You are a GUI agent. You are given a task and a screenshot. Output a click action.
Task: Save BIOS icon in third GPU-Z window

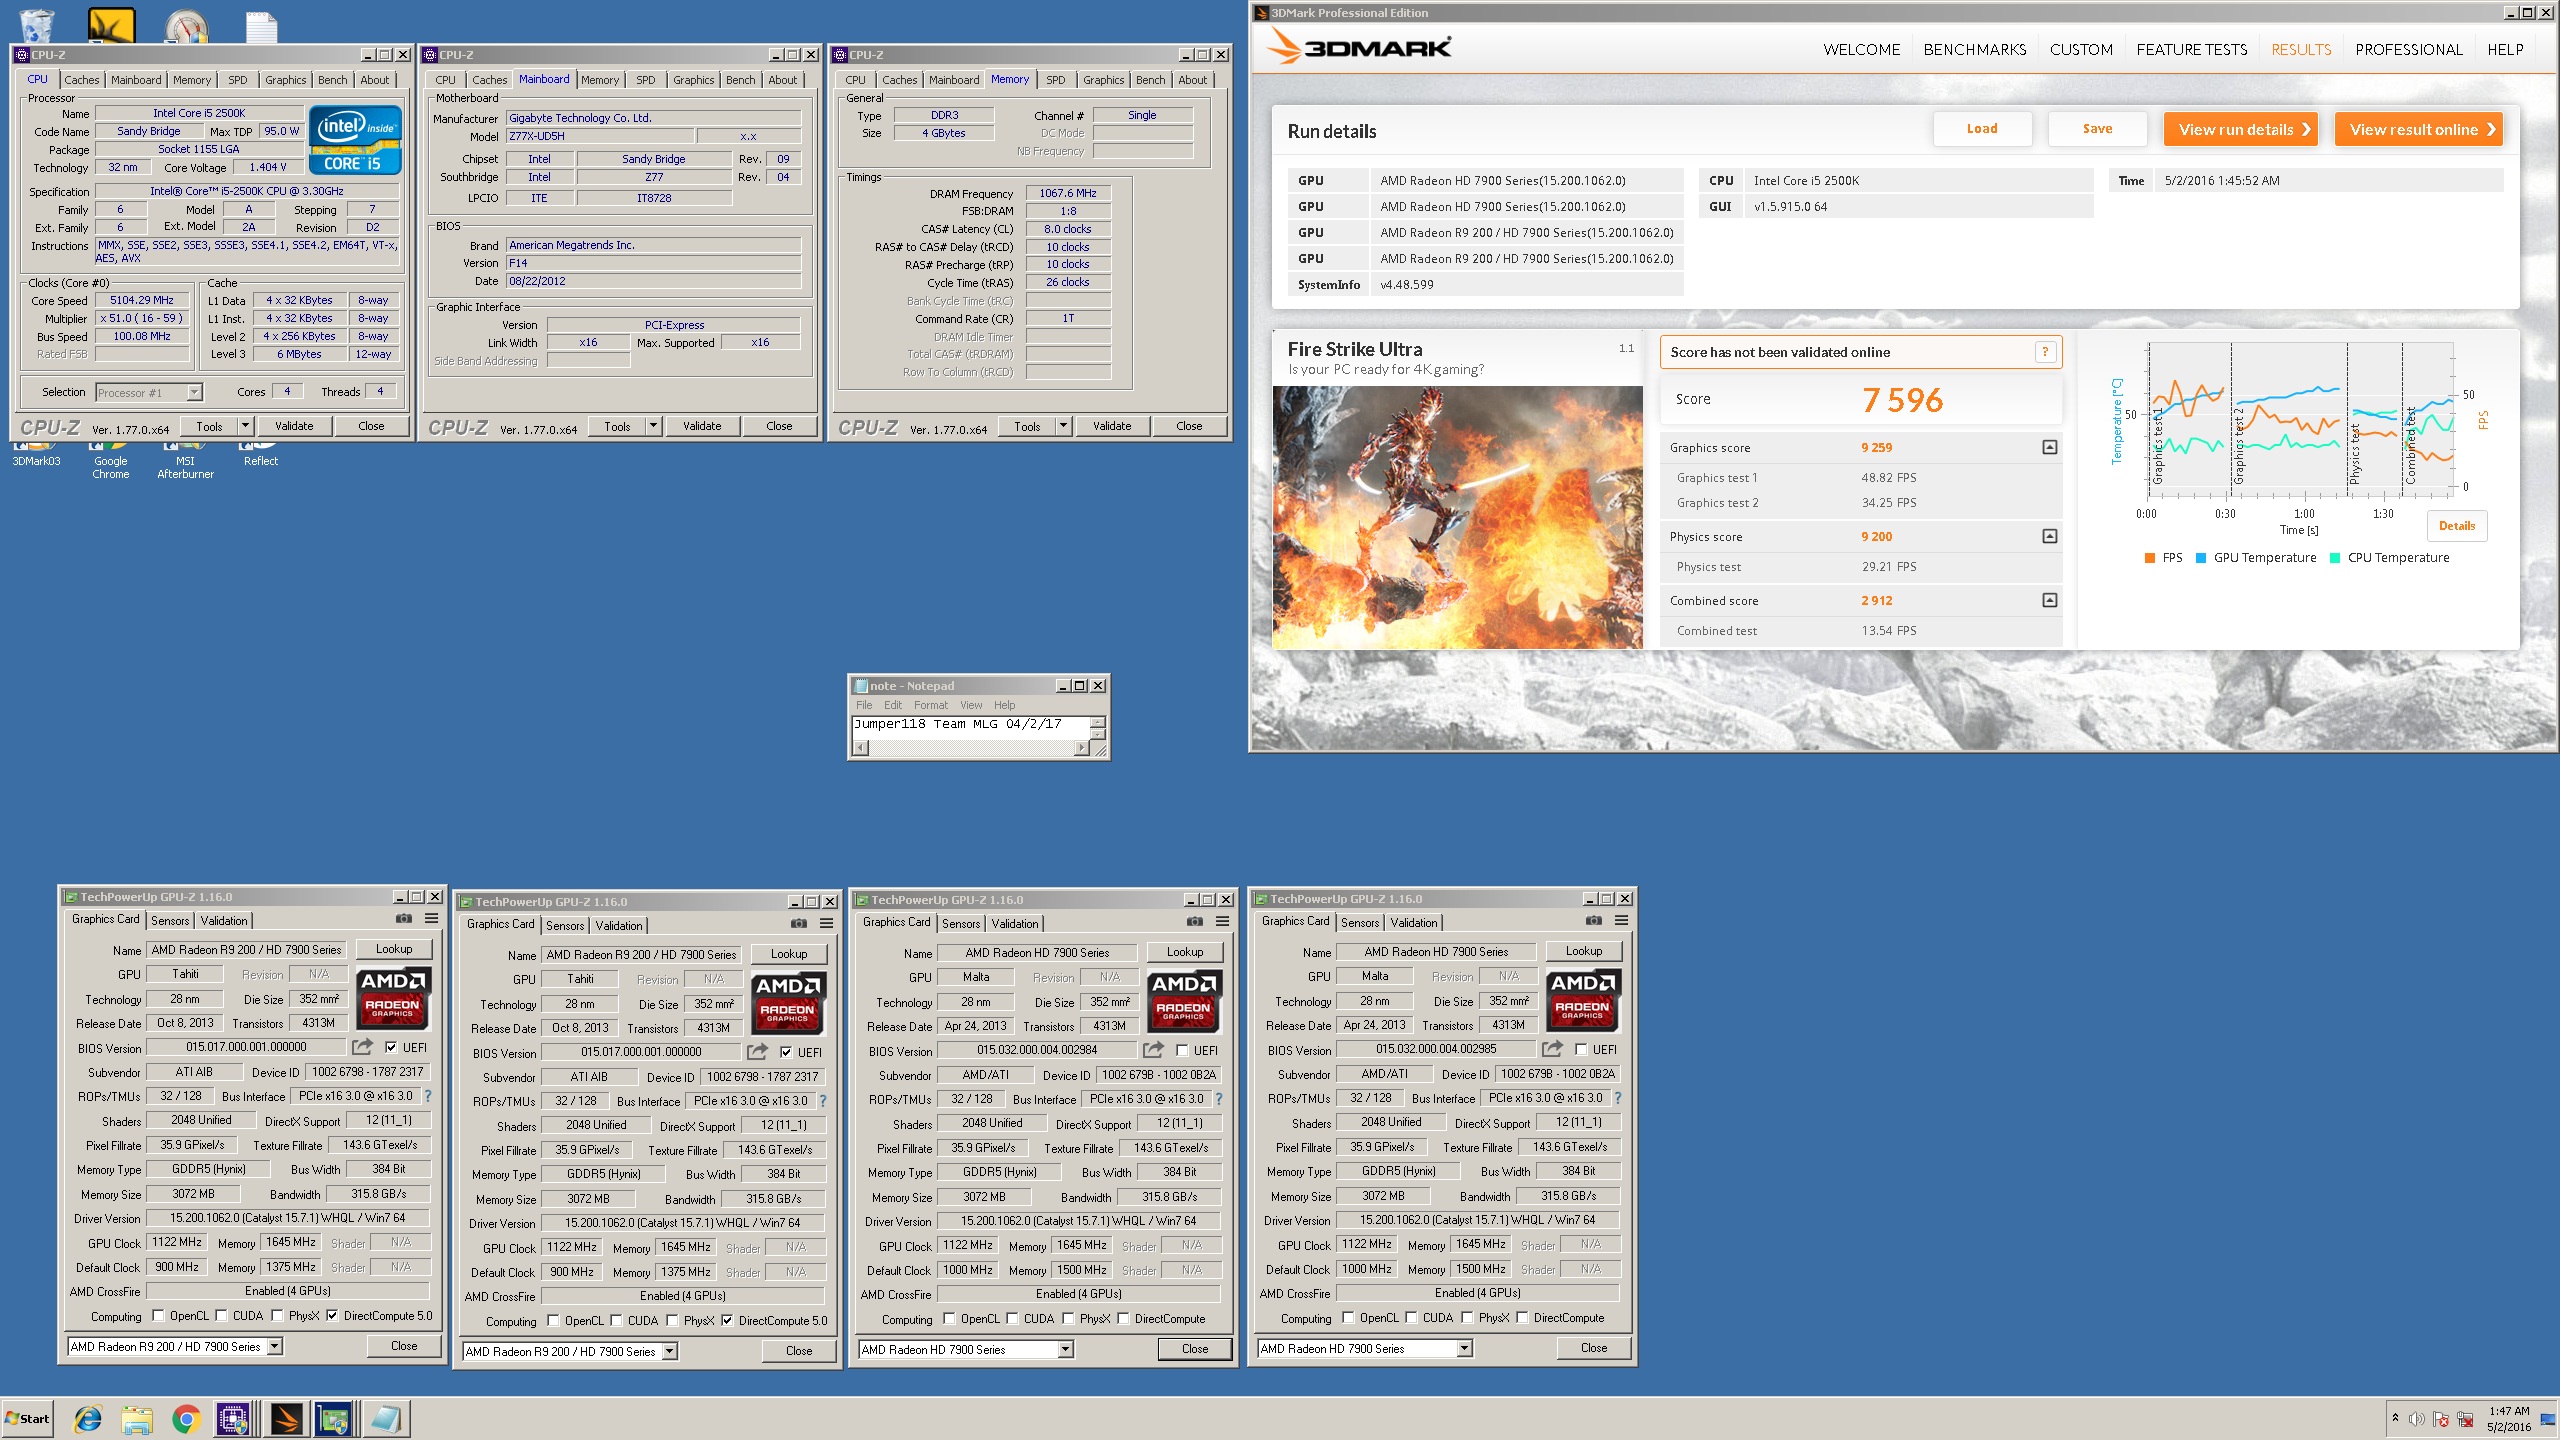(1153, 1049)
